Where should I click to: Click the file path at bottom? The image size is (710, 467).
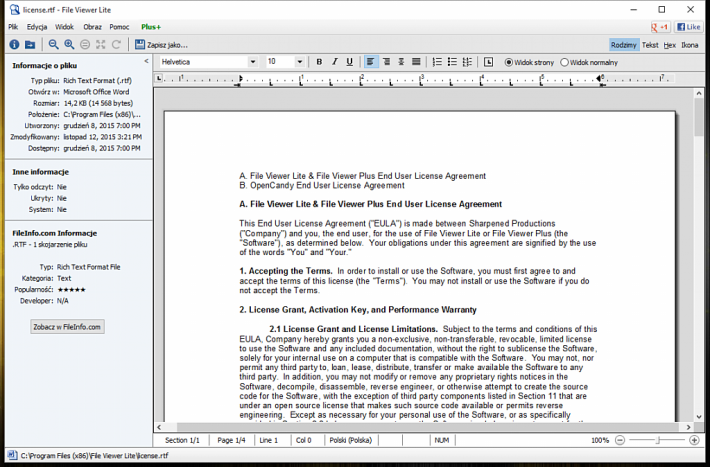point(94,455)
